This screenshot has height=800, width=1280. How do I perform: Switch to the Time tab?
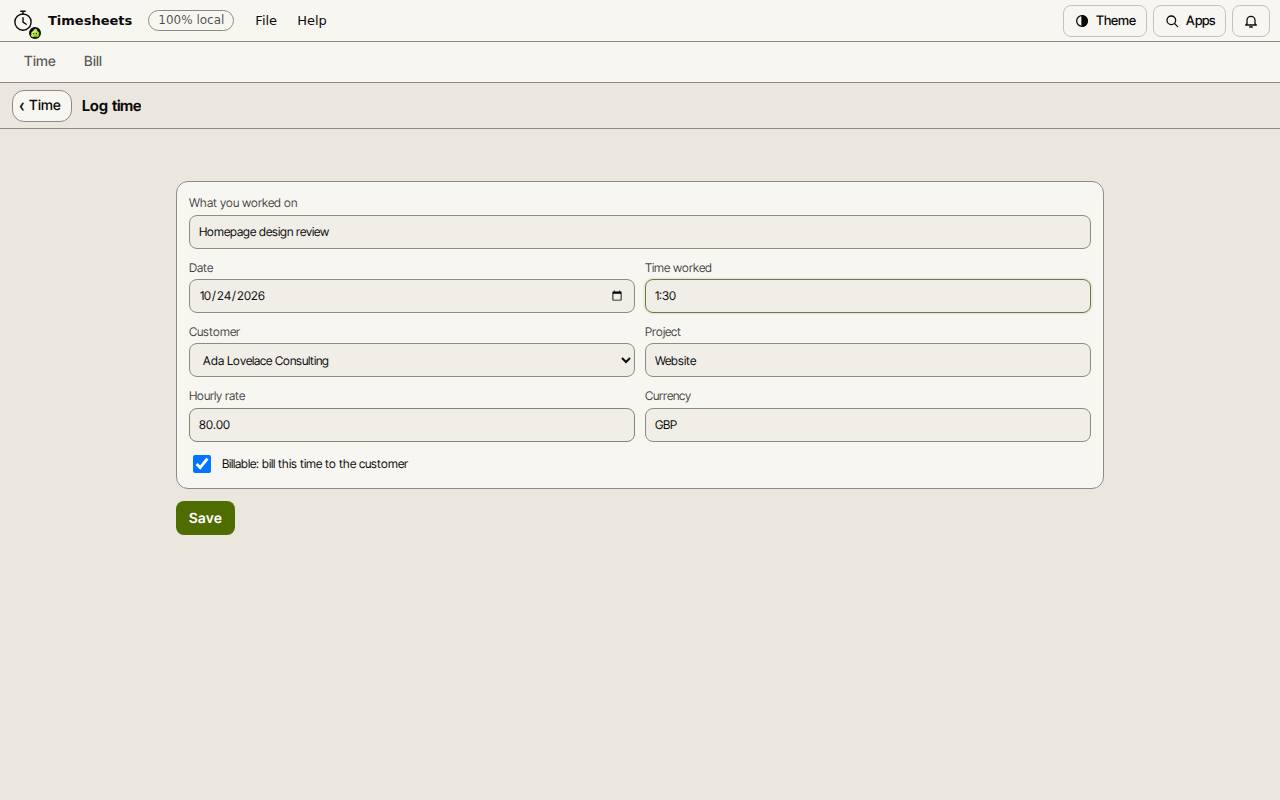click(40, 61)
